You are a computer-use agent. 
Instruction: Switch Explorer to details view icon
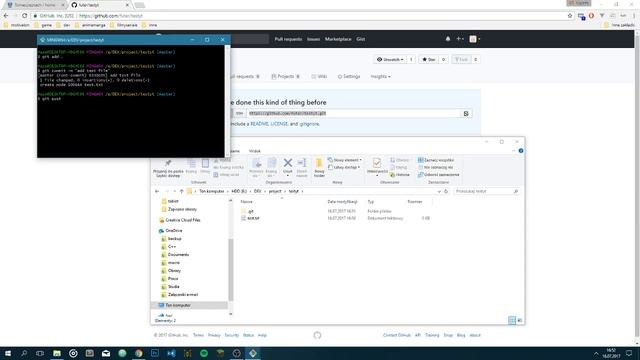tap(512, 320)
